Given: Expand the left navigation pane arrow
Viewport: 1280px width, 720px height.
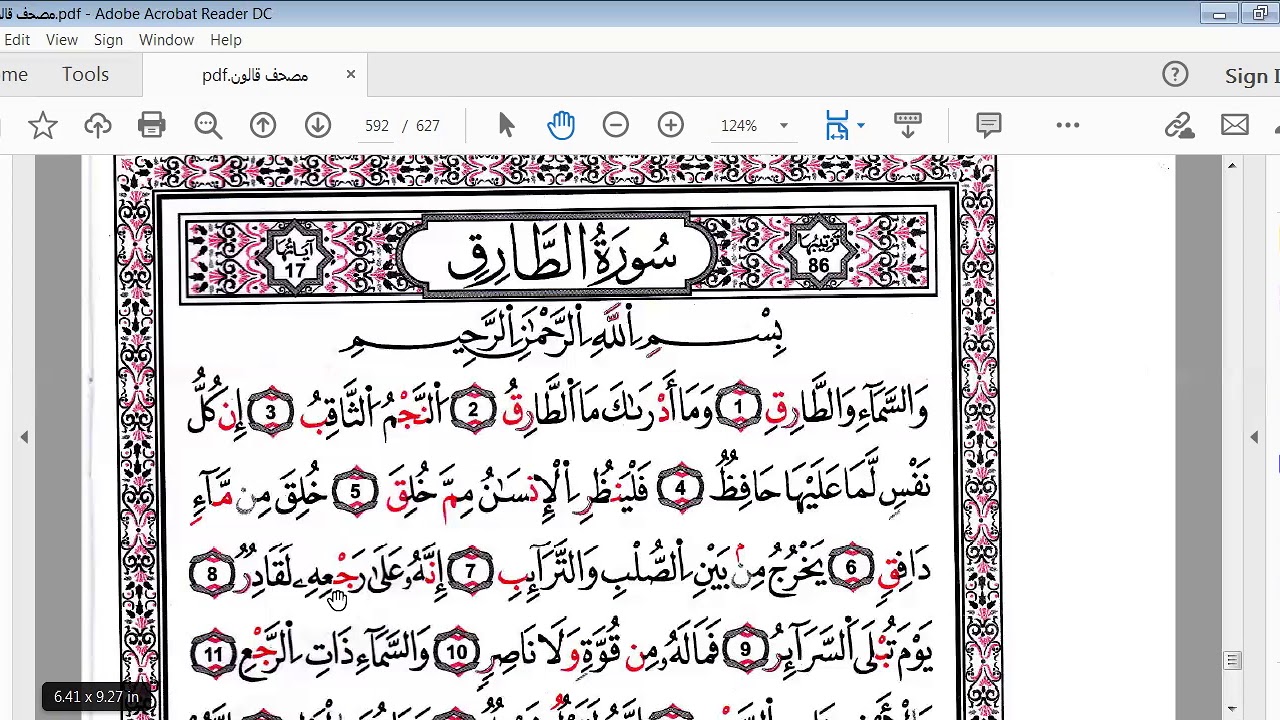Looking at the screenshot, I should (x=24, y=437).
